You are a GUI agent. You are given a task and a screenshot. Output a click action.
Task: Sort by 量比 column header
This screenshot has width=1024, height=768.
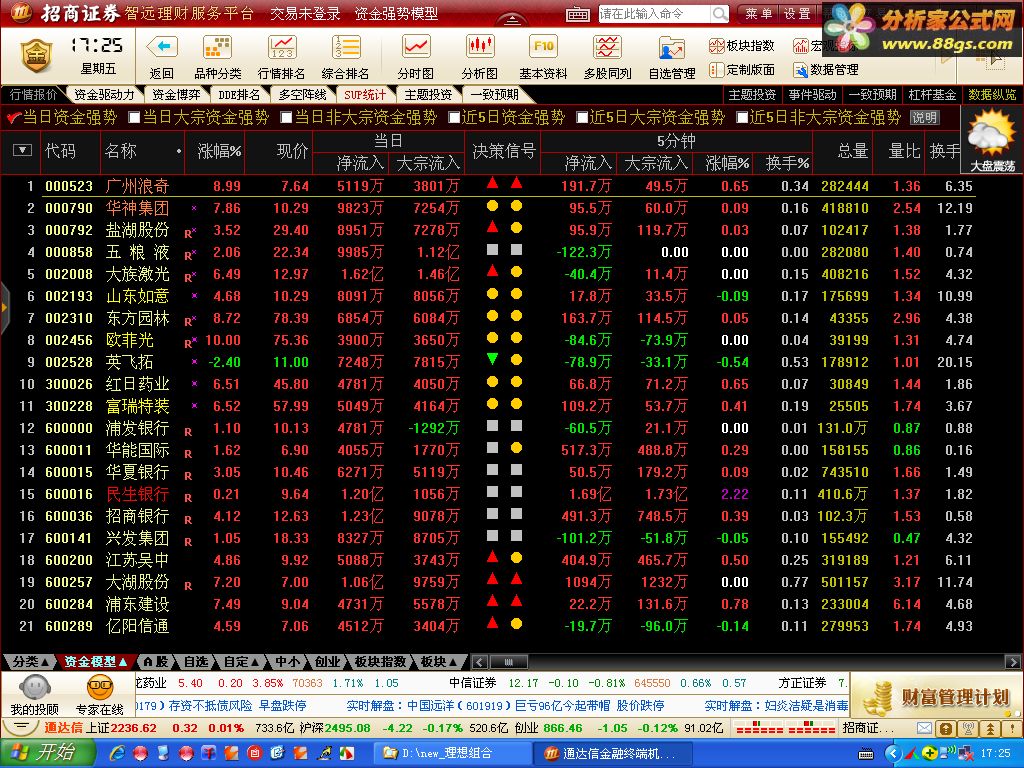[904, 152]
